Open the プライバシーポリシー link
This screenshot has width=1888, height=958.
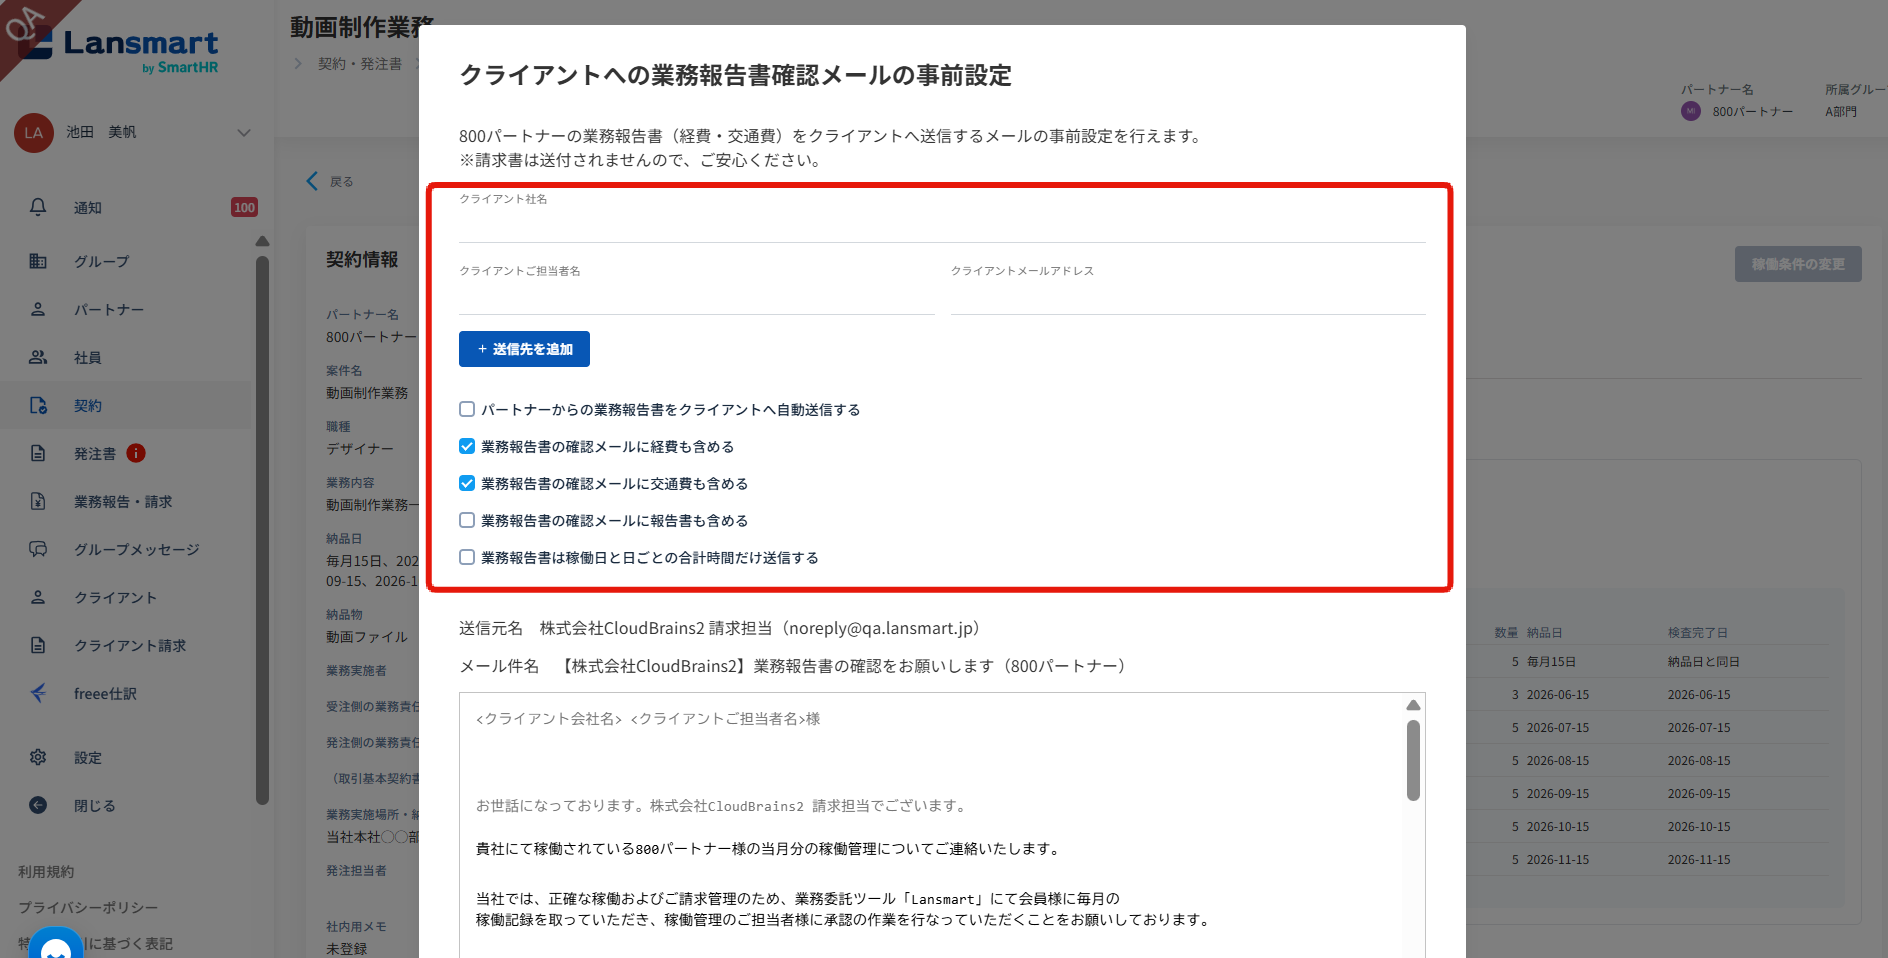pyautogui.click(x=88, y=907)
